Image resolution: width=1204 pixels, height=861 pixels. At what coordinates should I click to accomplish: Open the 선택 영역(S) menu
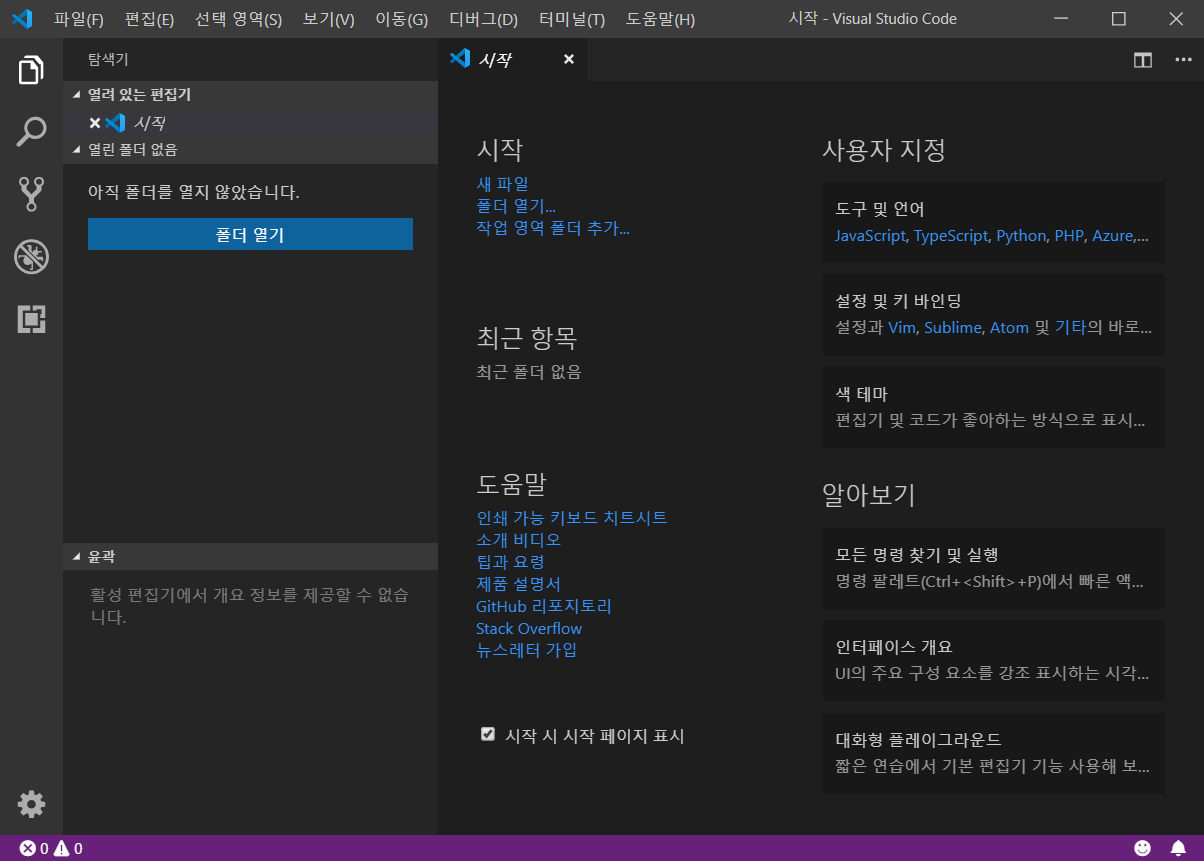tap(238, 19)
